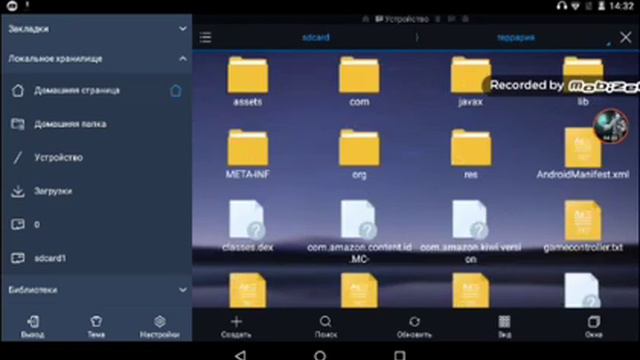Open the org folder
The image size is (640, 360).
(x=359, y=154)
